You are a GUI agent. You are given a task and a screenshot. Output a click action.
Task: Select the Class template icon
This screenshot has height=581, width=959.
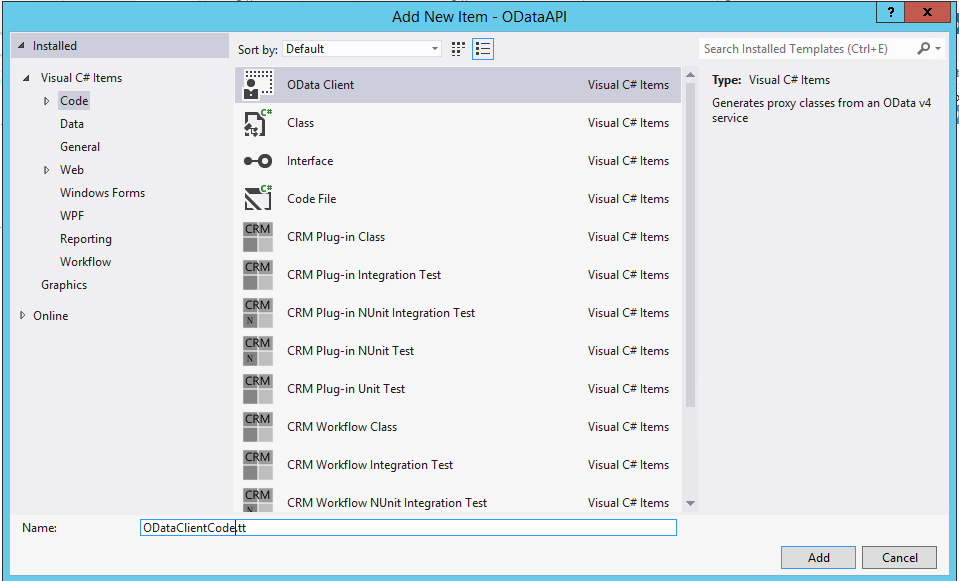258,123
